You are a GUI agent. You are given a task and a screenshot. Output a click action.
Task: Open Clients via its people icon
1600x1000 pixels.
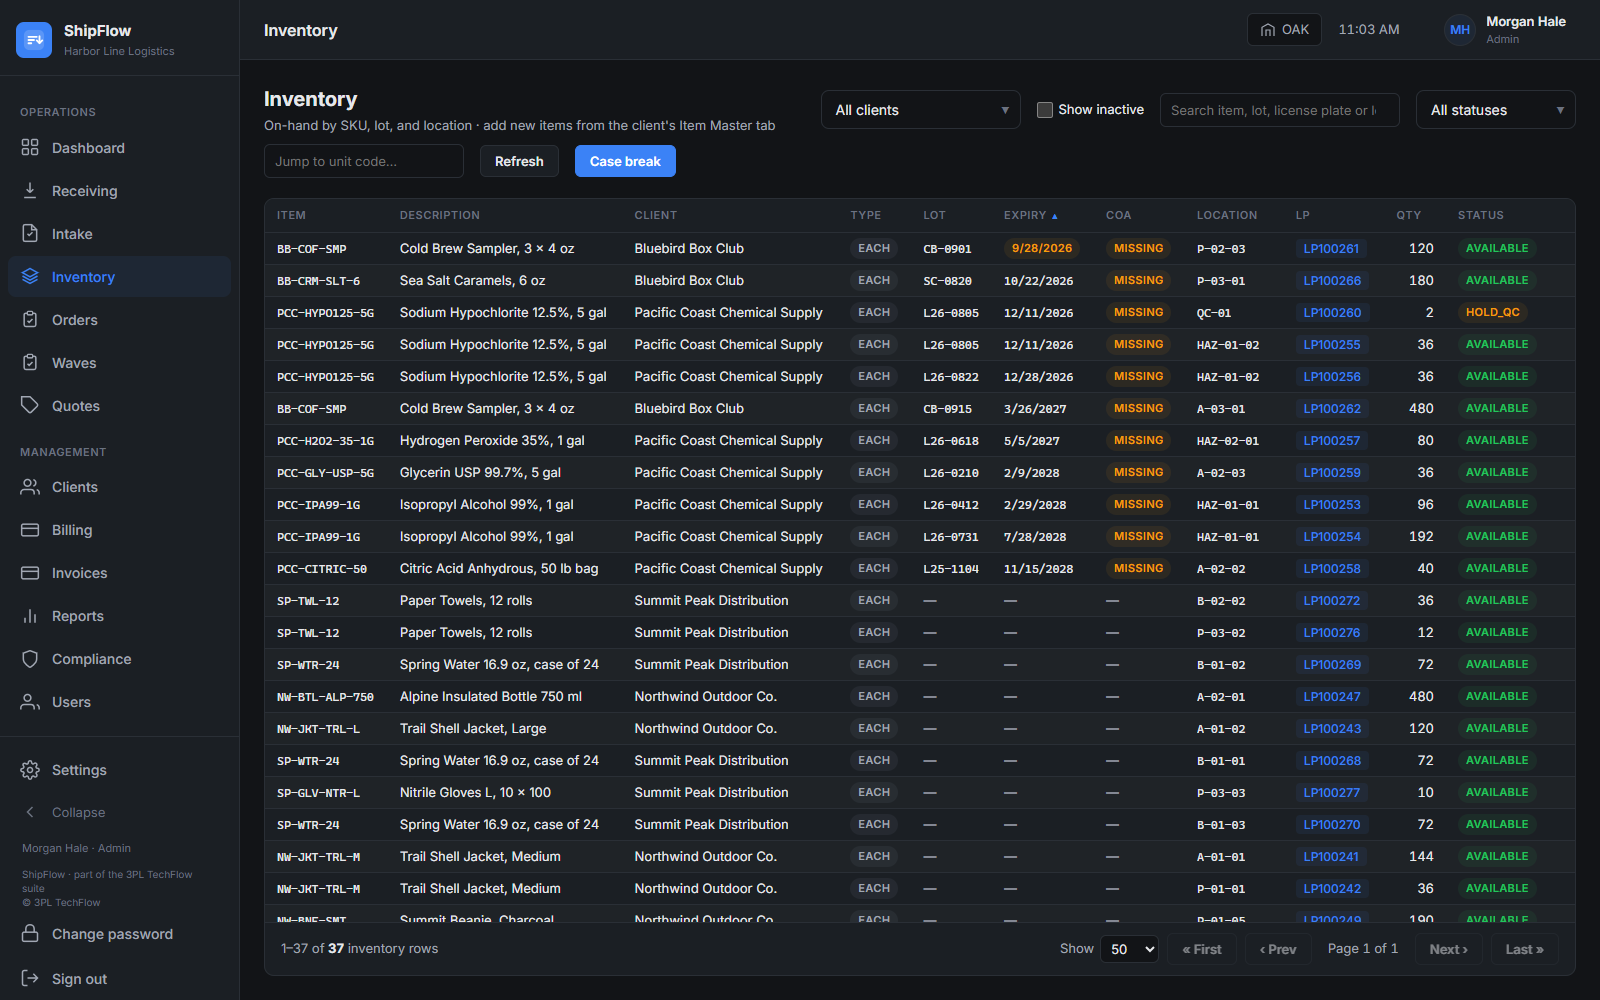[30, 486]
